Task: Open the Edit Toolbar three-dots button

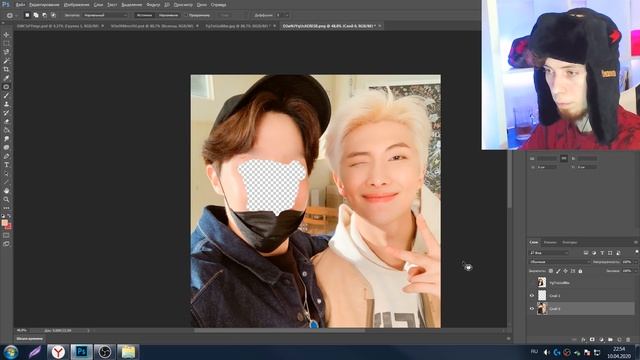Action: tap(6, 208)
